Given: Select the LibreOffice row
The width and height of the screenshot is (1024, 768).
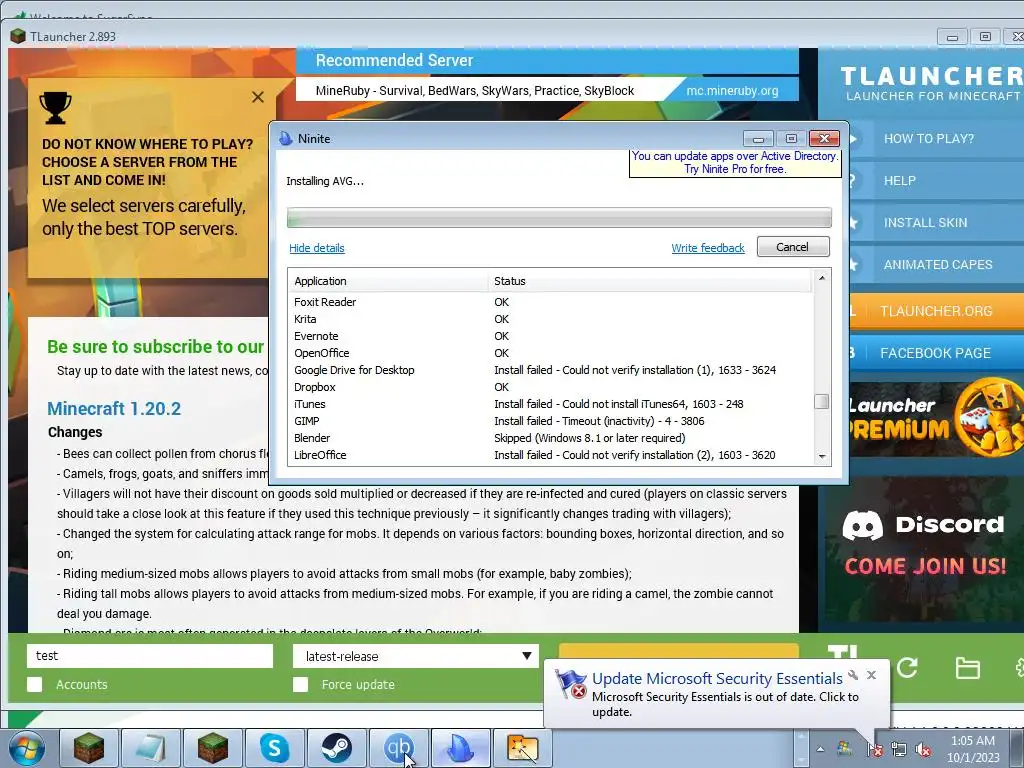Looking at the screenshot, I should click(x=550, y=455).
